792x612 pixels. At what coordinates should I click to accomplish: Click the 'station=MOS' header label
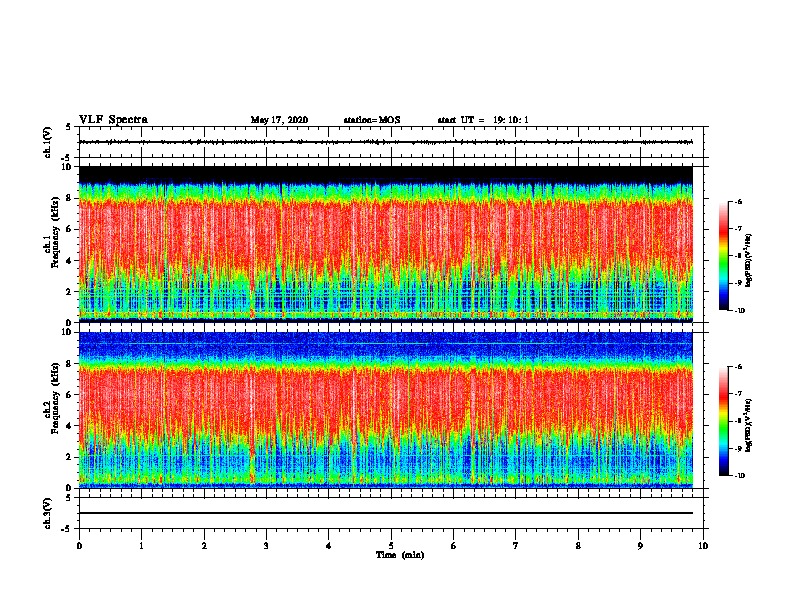(372, 120)
